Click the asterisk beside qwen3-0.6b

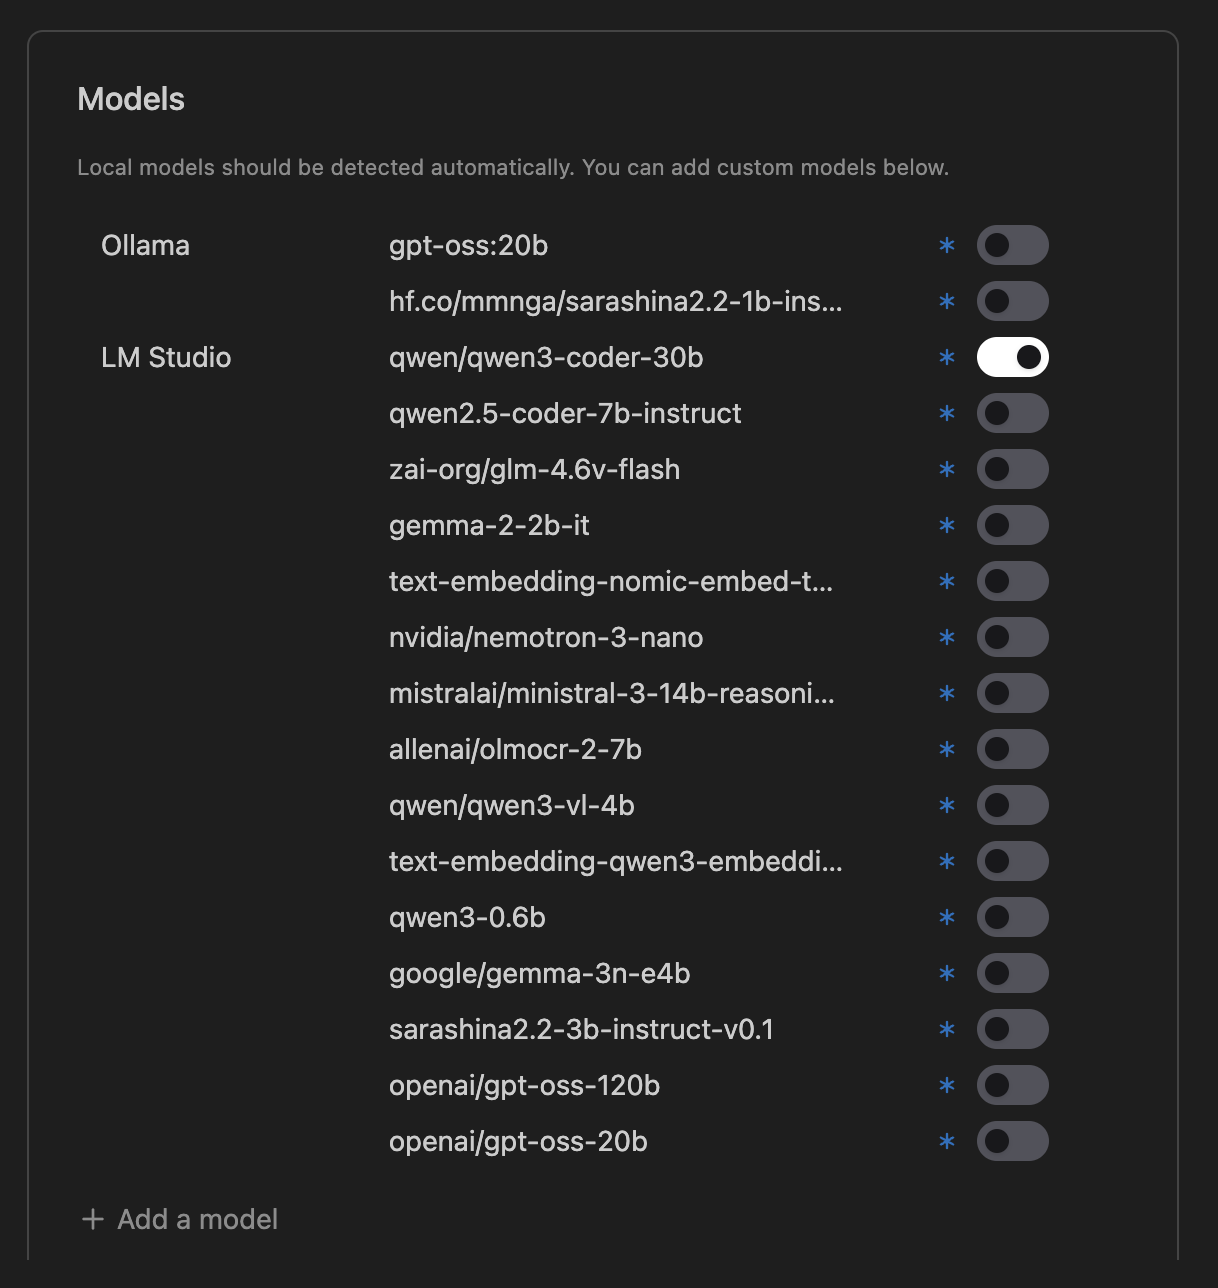coord(946,917)
